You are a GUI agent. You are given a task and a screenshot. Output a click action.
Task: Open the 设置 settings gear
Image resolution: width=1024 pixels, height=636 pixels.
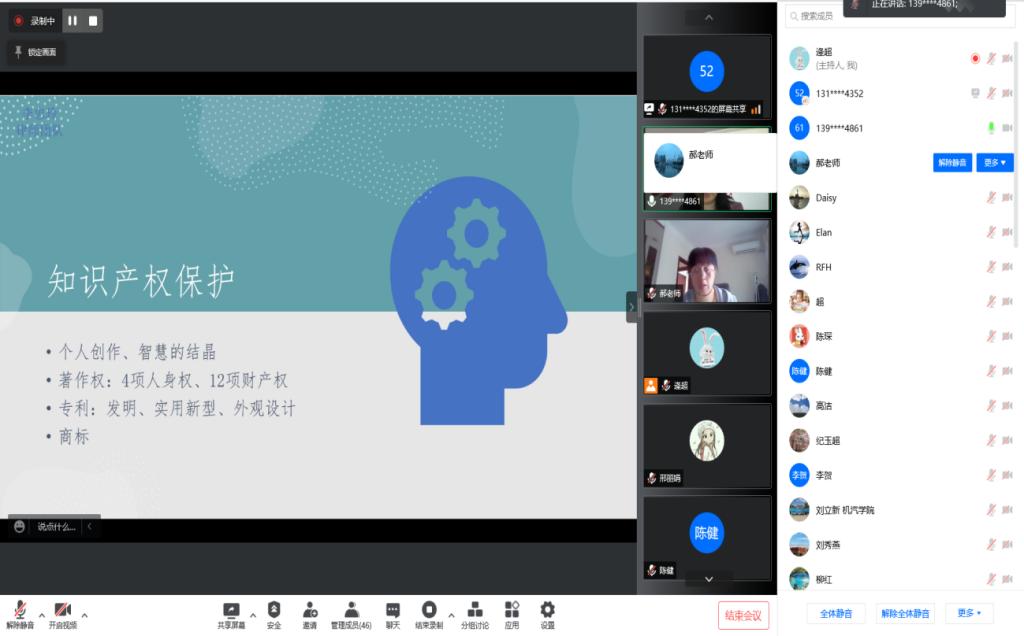[547, 610]
